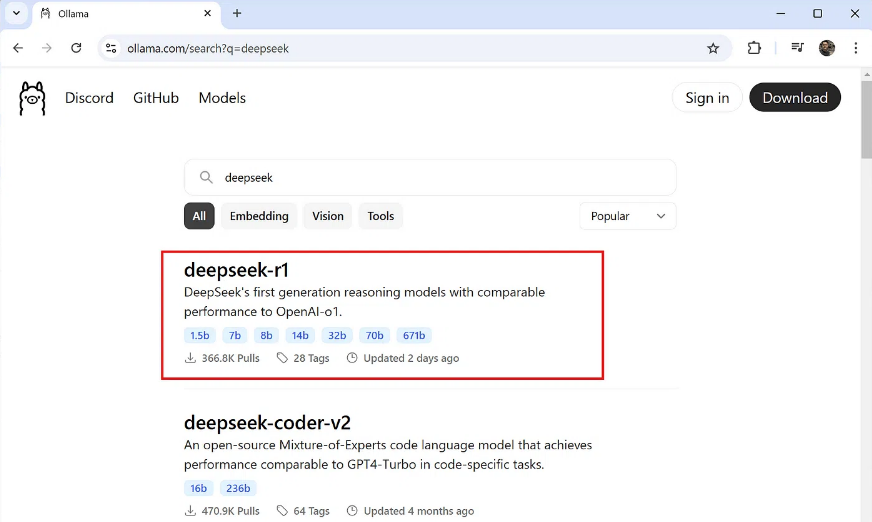This screenshot has height=522, width=872.
Task: Click the Ollama llama logo
Action: 32,98
